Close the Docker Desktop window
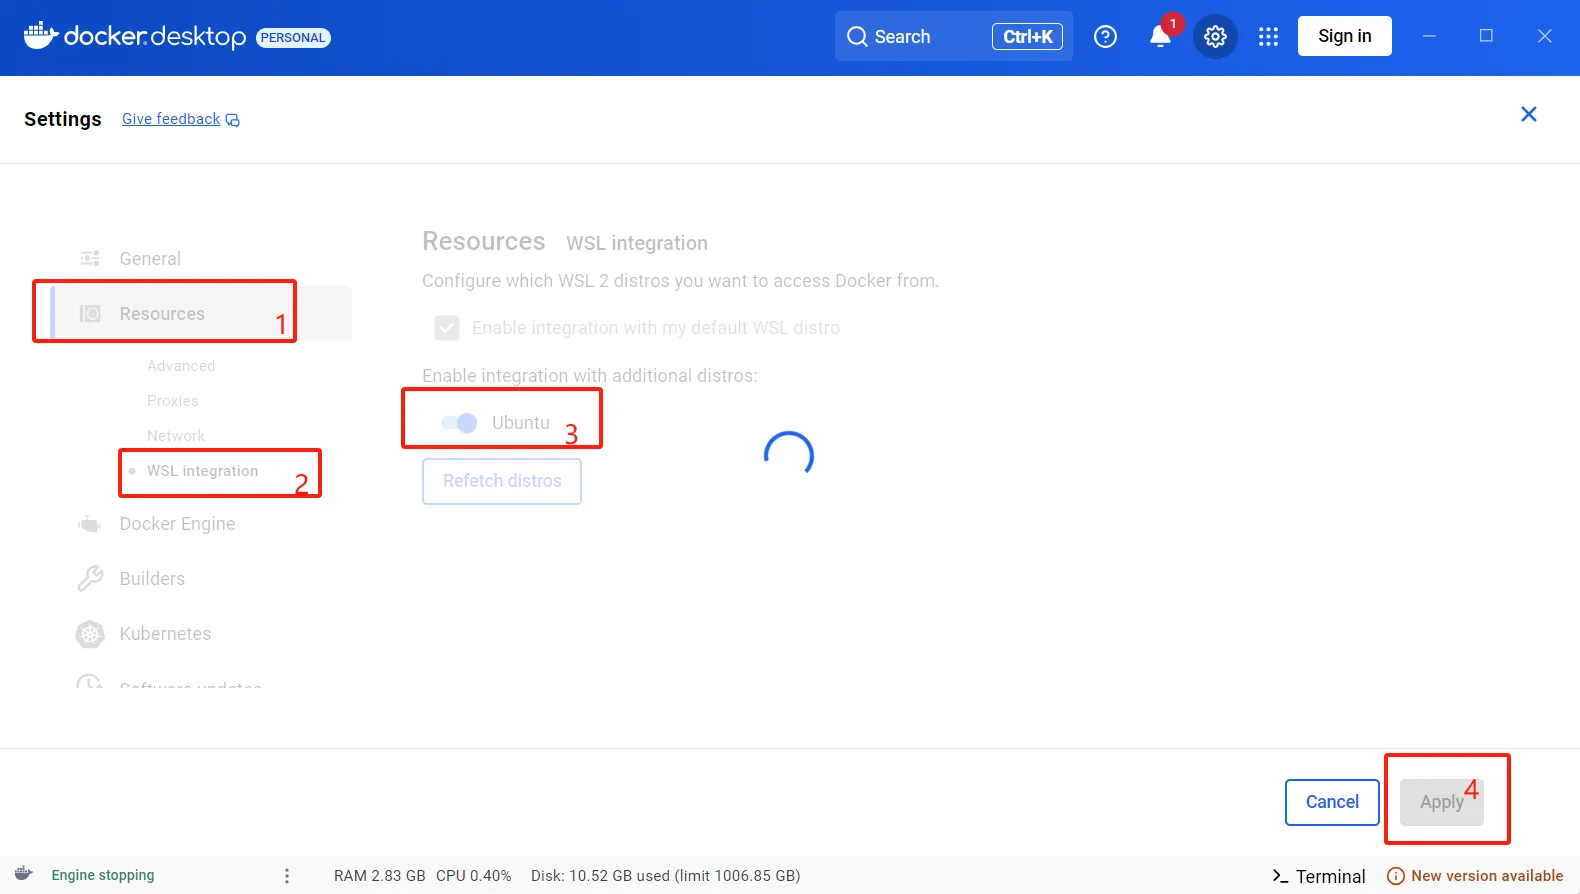 [1545, 36]
